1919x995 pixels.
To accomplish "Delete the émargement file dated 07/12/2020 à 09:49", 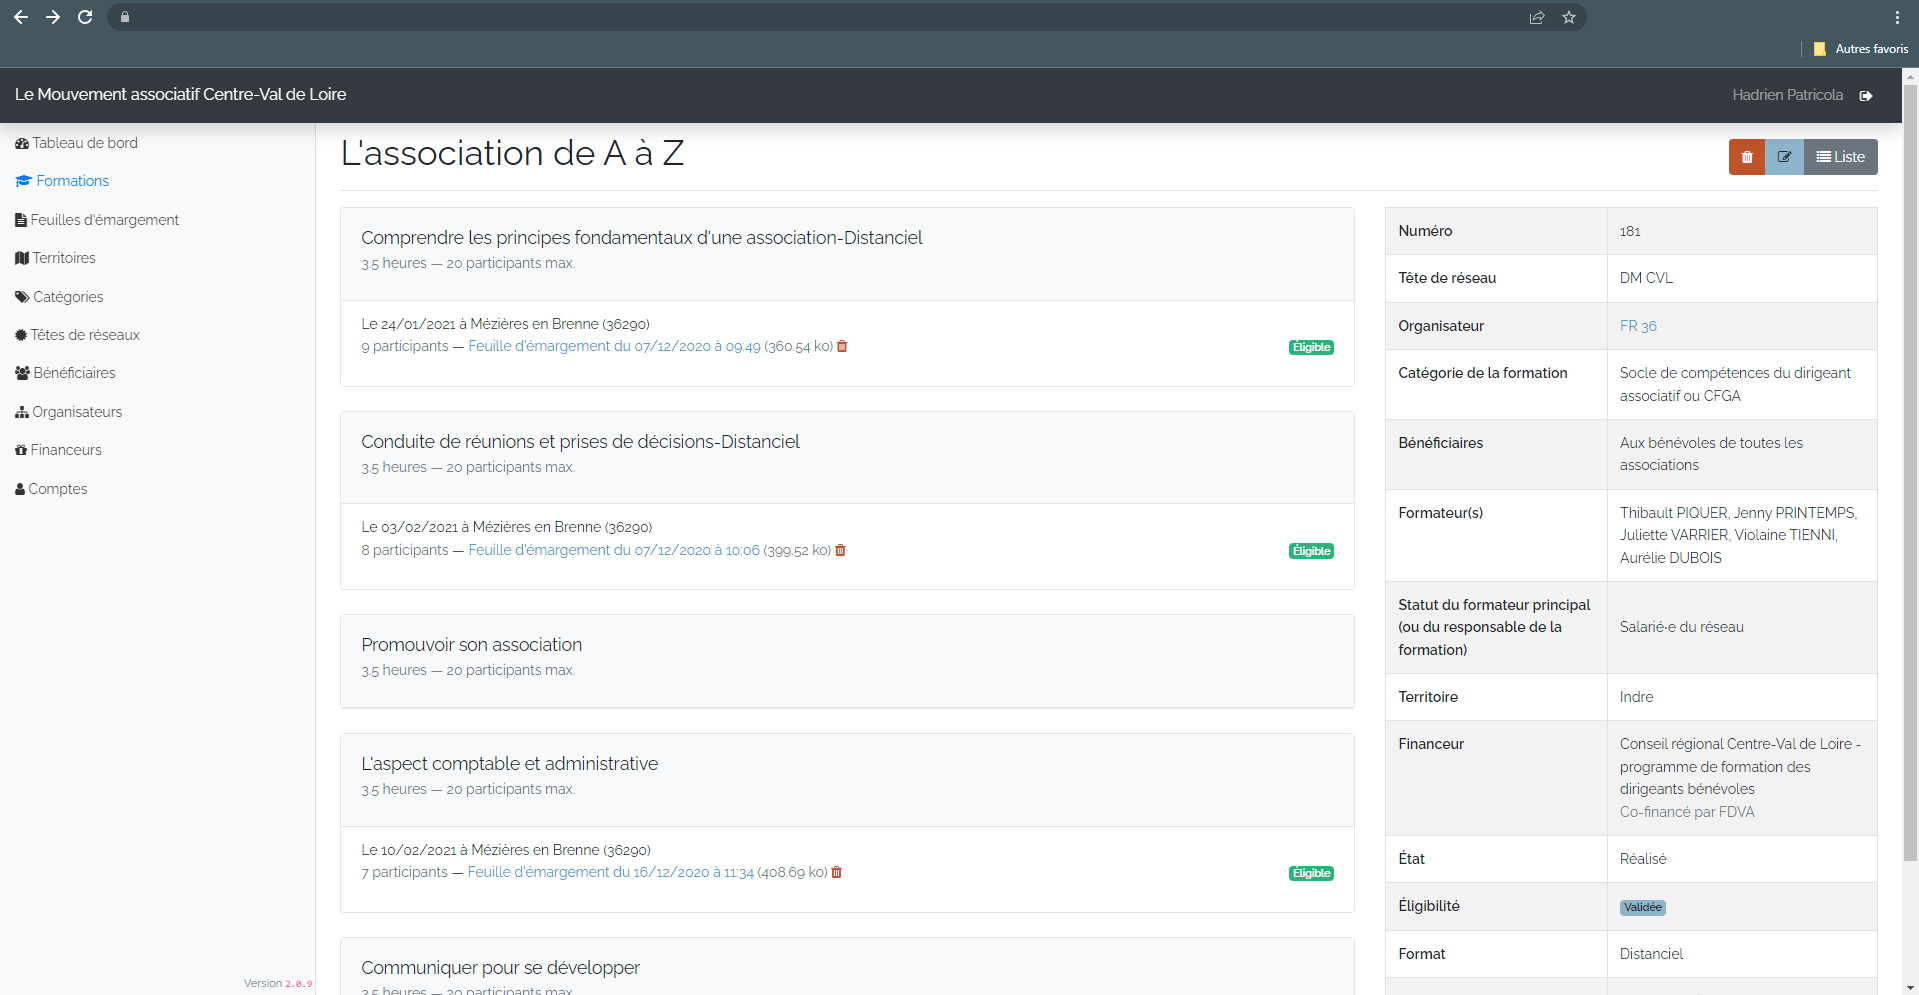I will click(841, 346).
